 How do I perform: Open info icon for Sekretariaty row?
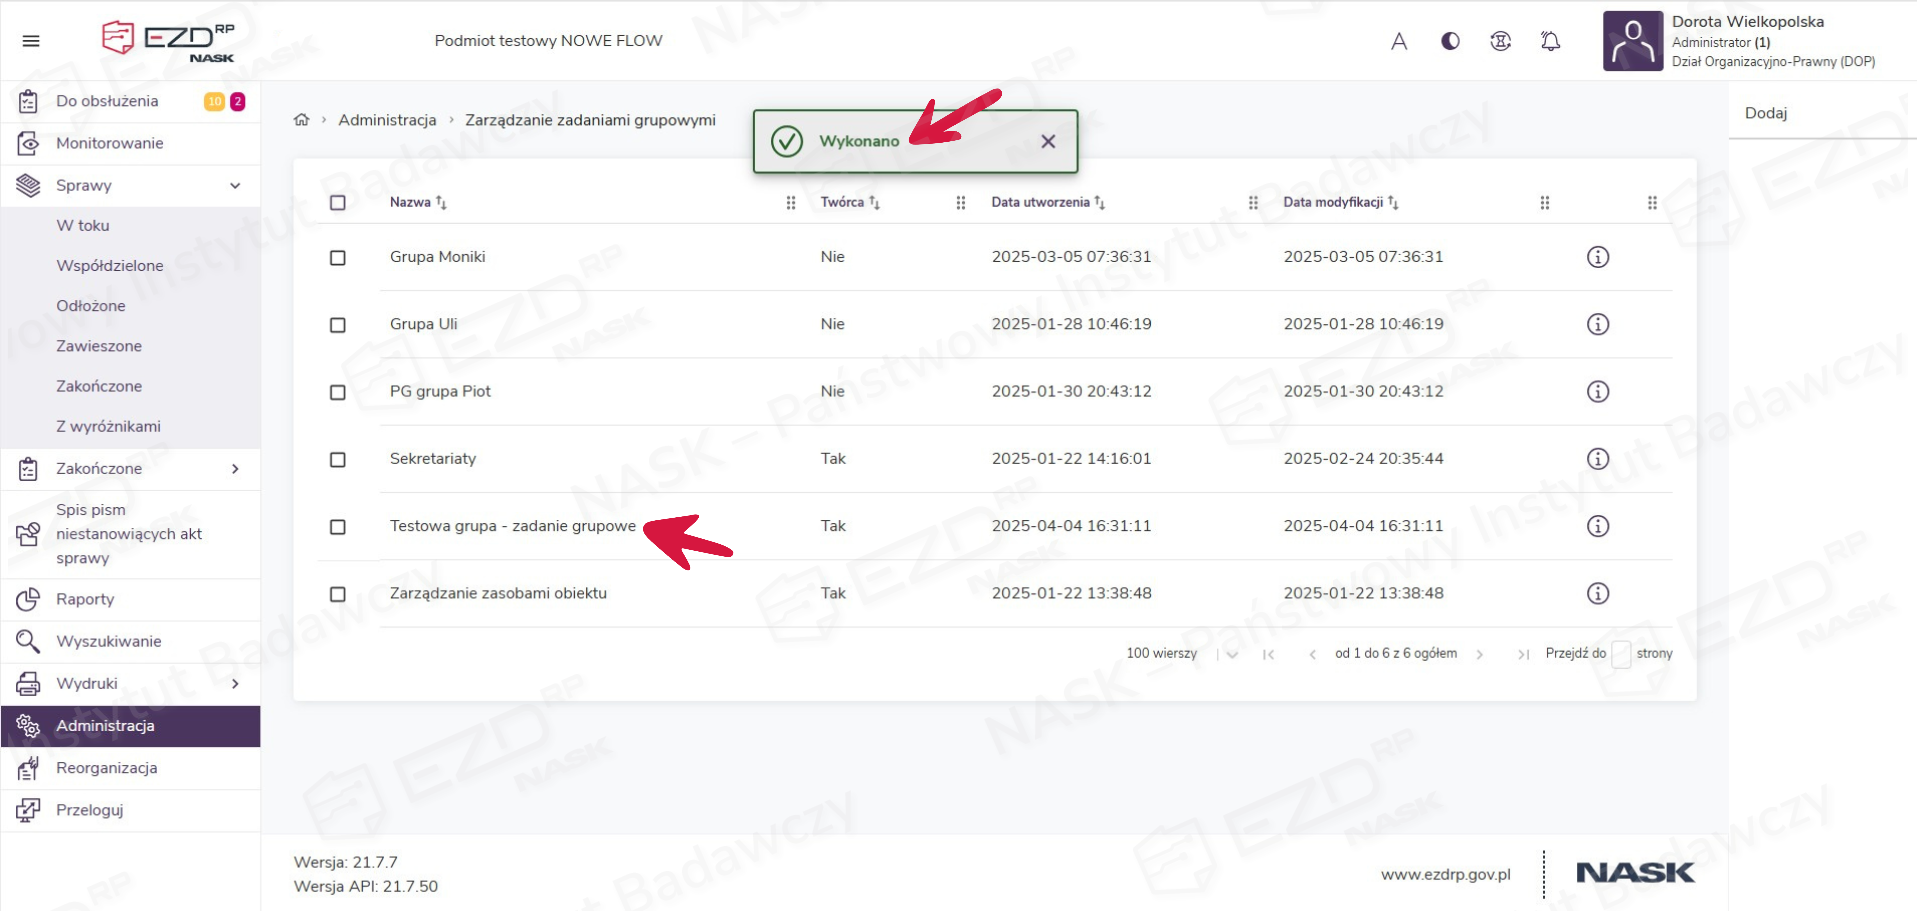[1597, 459]
